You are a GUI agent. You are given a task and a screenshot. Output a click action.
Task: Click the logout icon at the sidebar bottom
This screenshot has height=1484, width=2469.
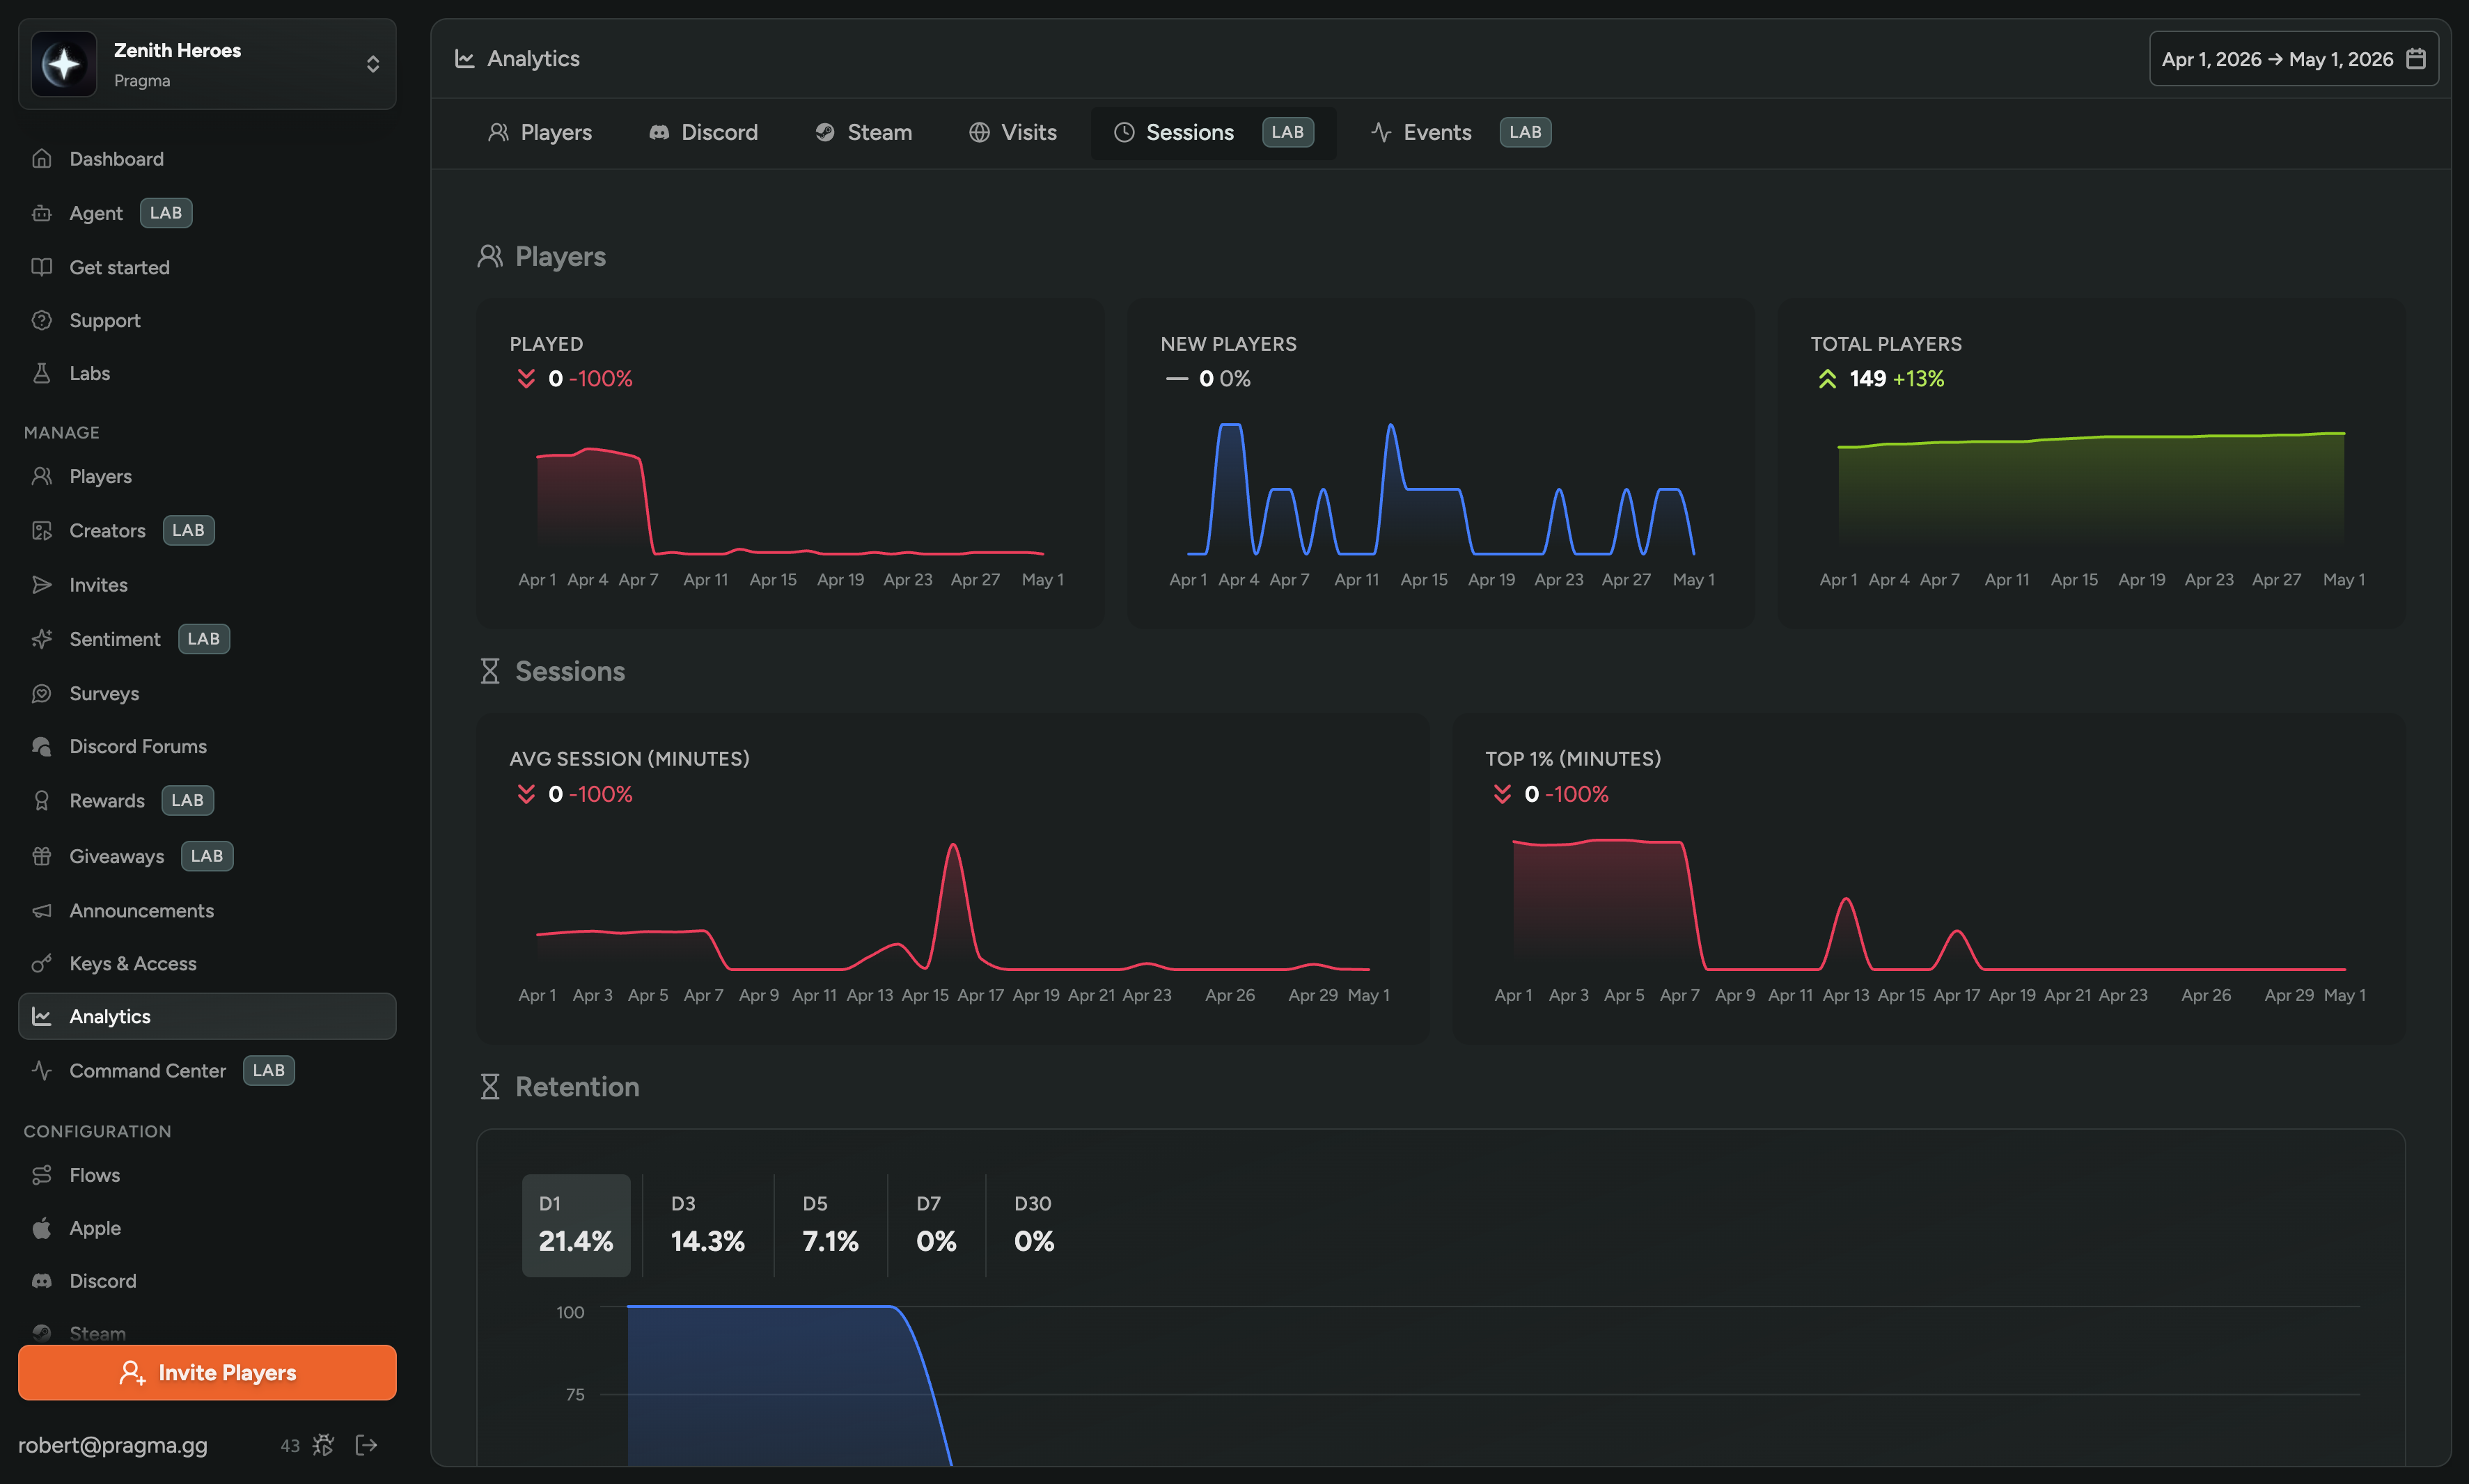(x=366, y=1445)
